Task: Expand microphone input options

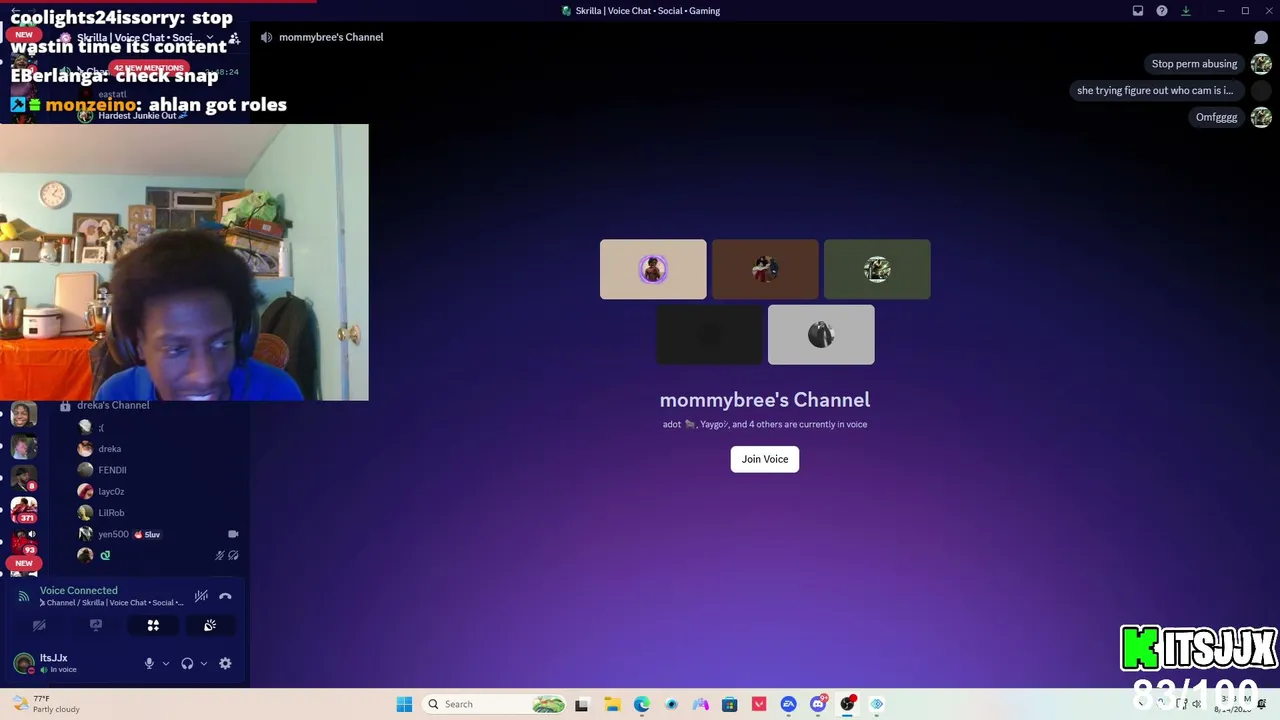Action: (x=166, y=663)
